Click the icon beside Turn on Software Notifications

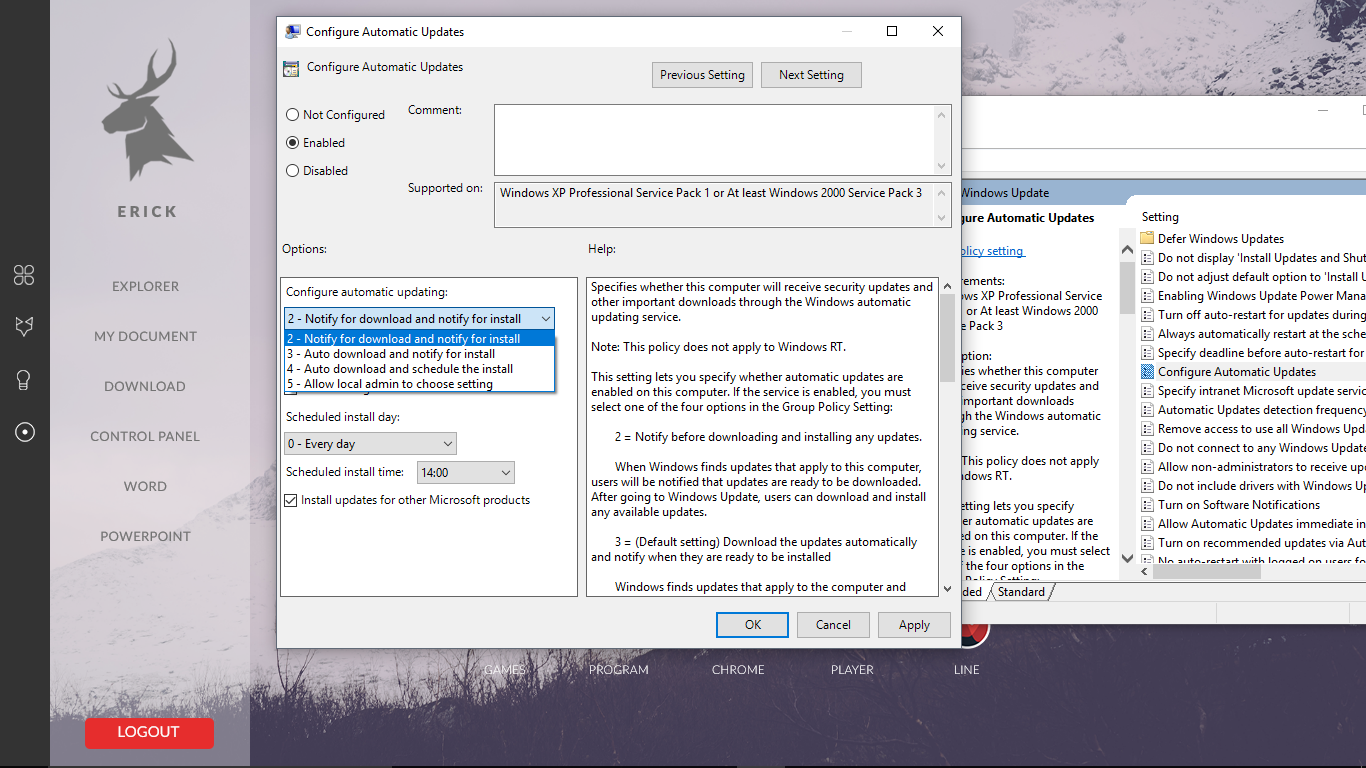[x=1147, y=505]
